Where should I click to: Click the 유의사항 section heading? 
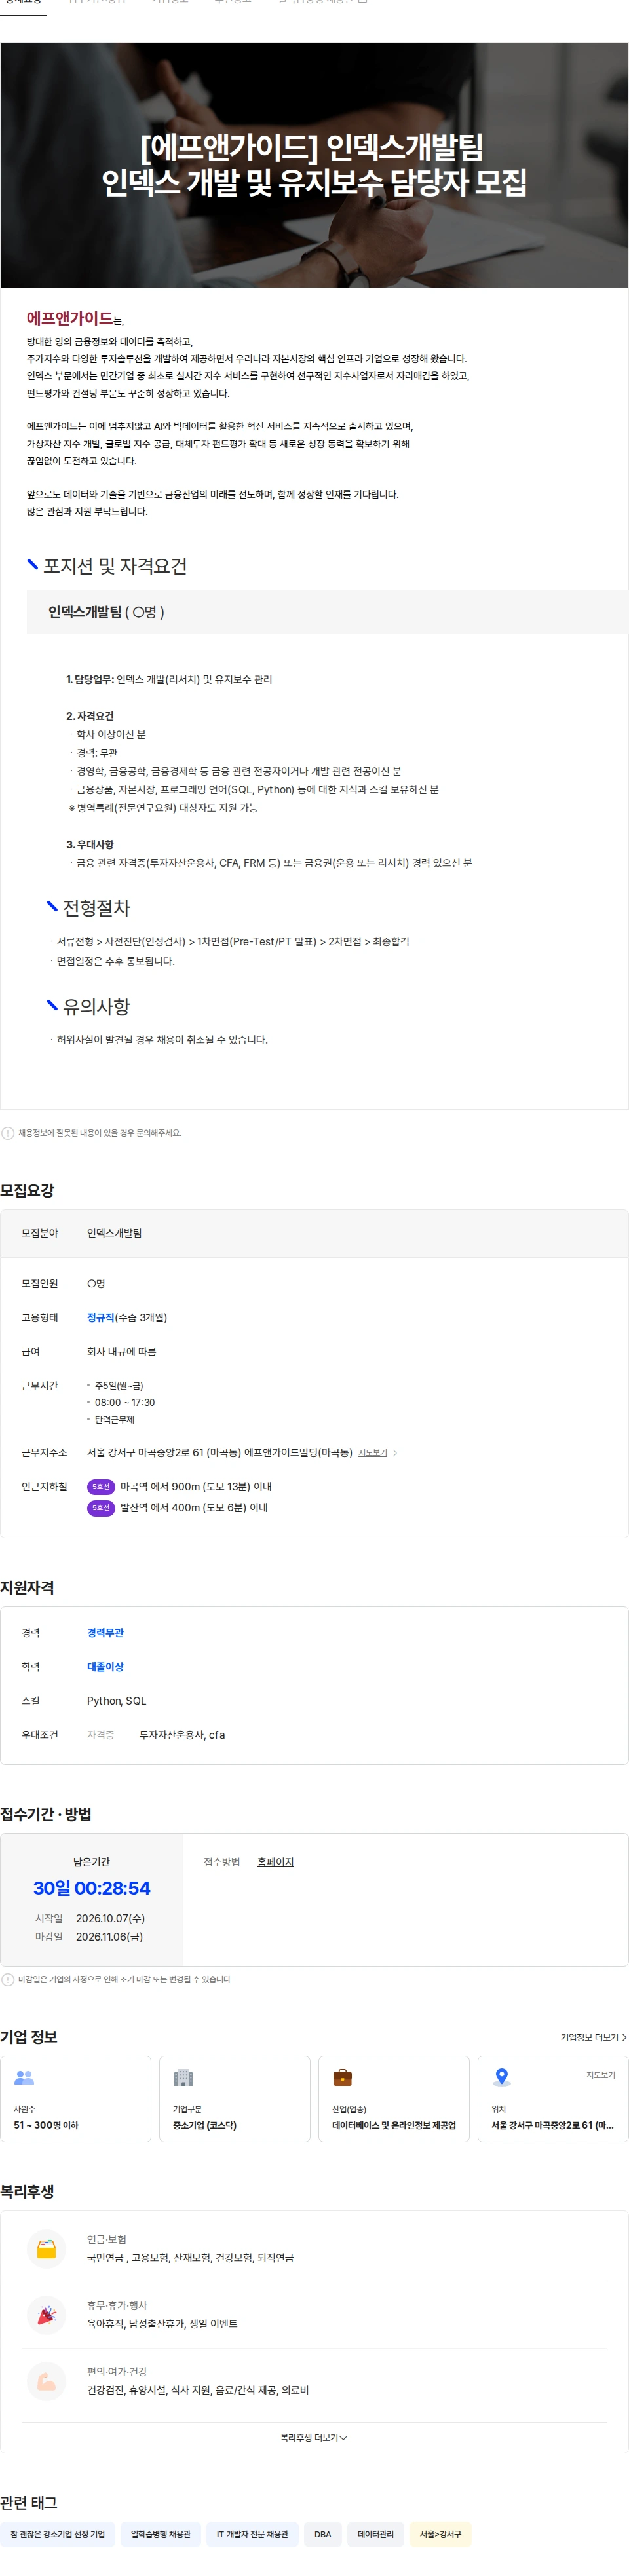pos(96,1007)
